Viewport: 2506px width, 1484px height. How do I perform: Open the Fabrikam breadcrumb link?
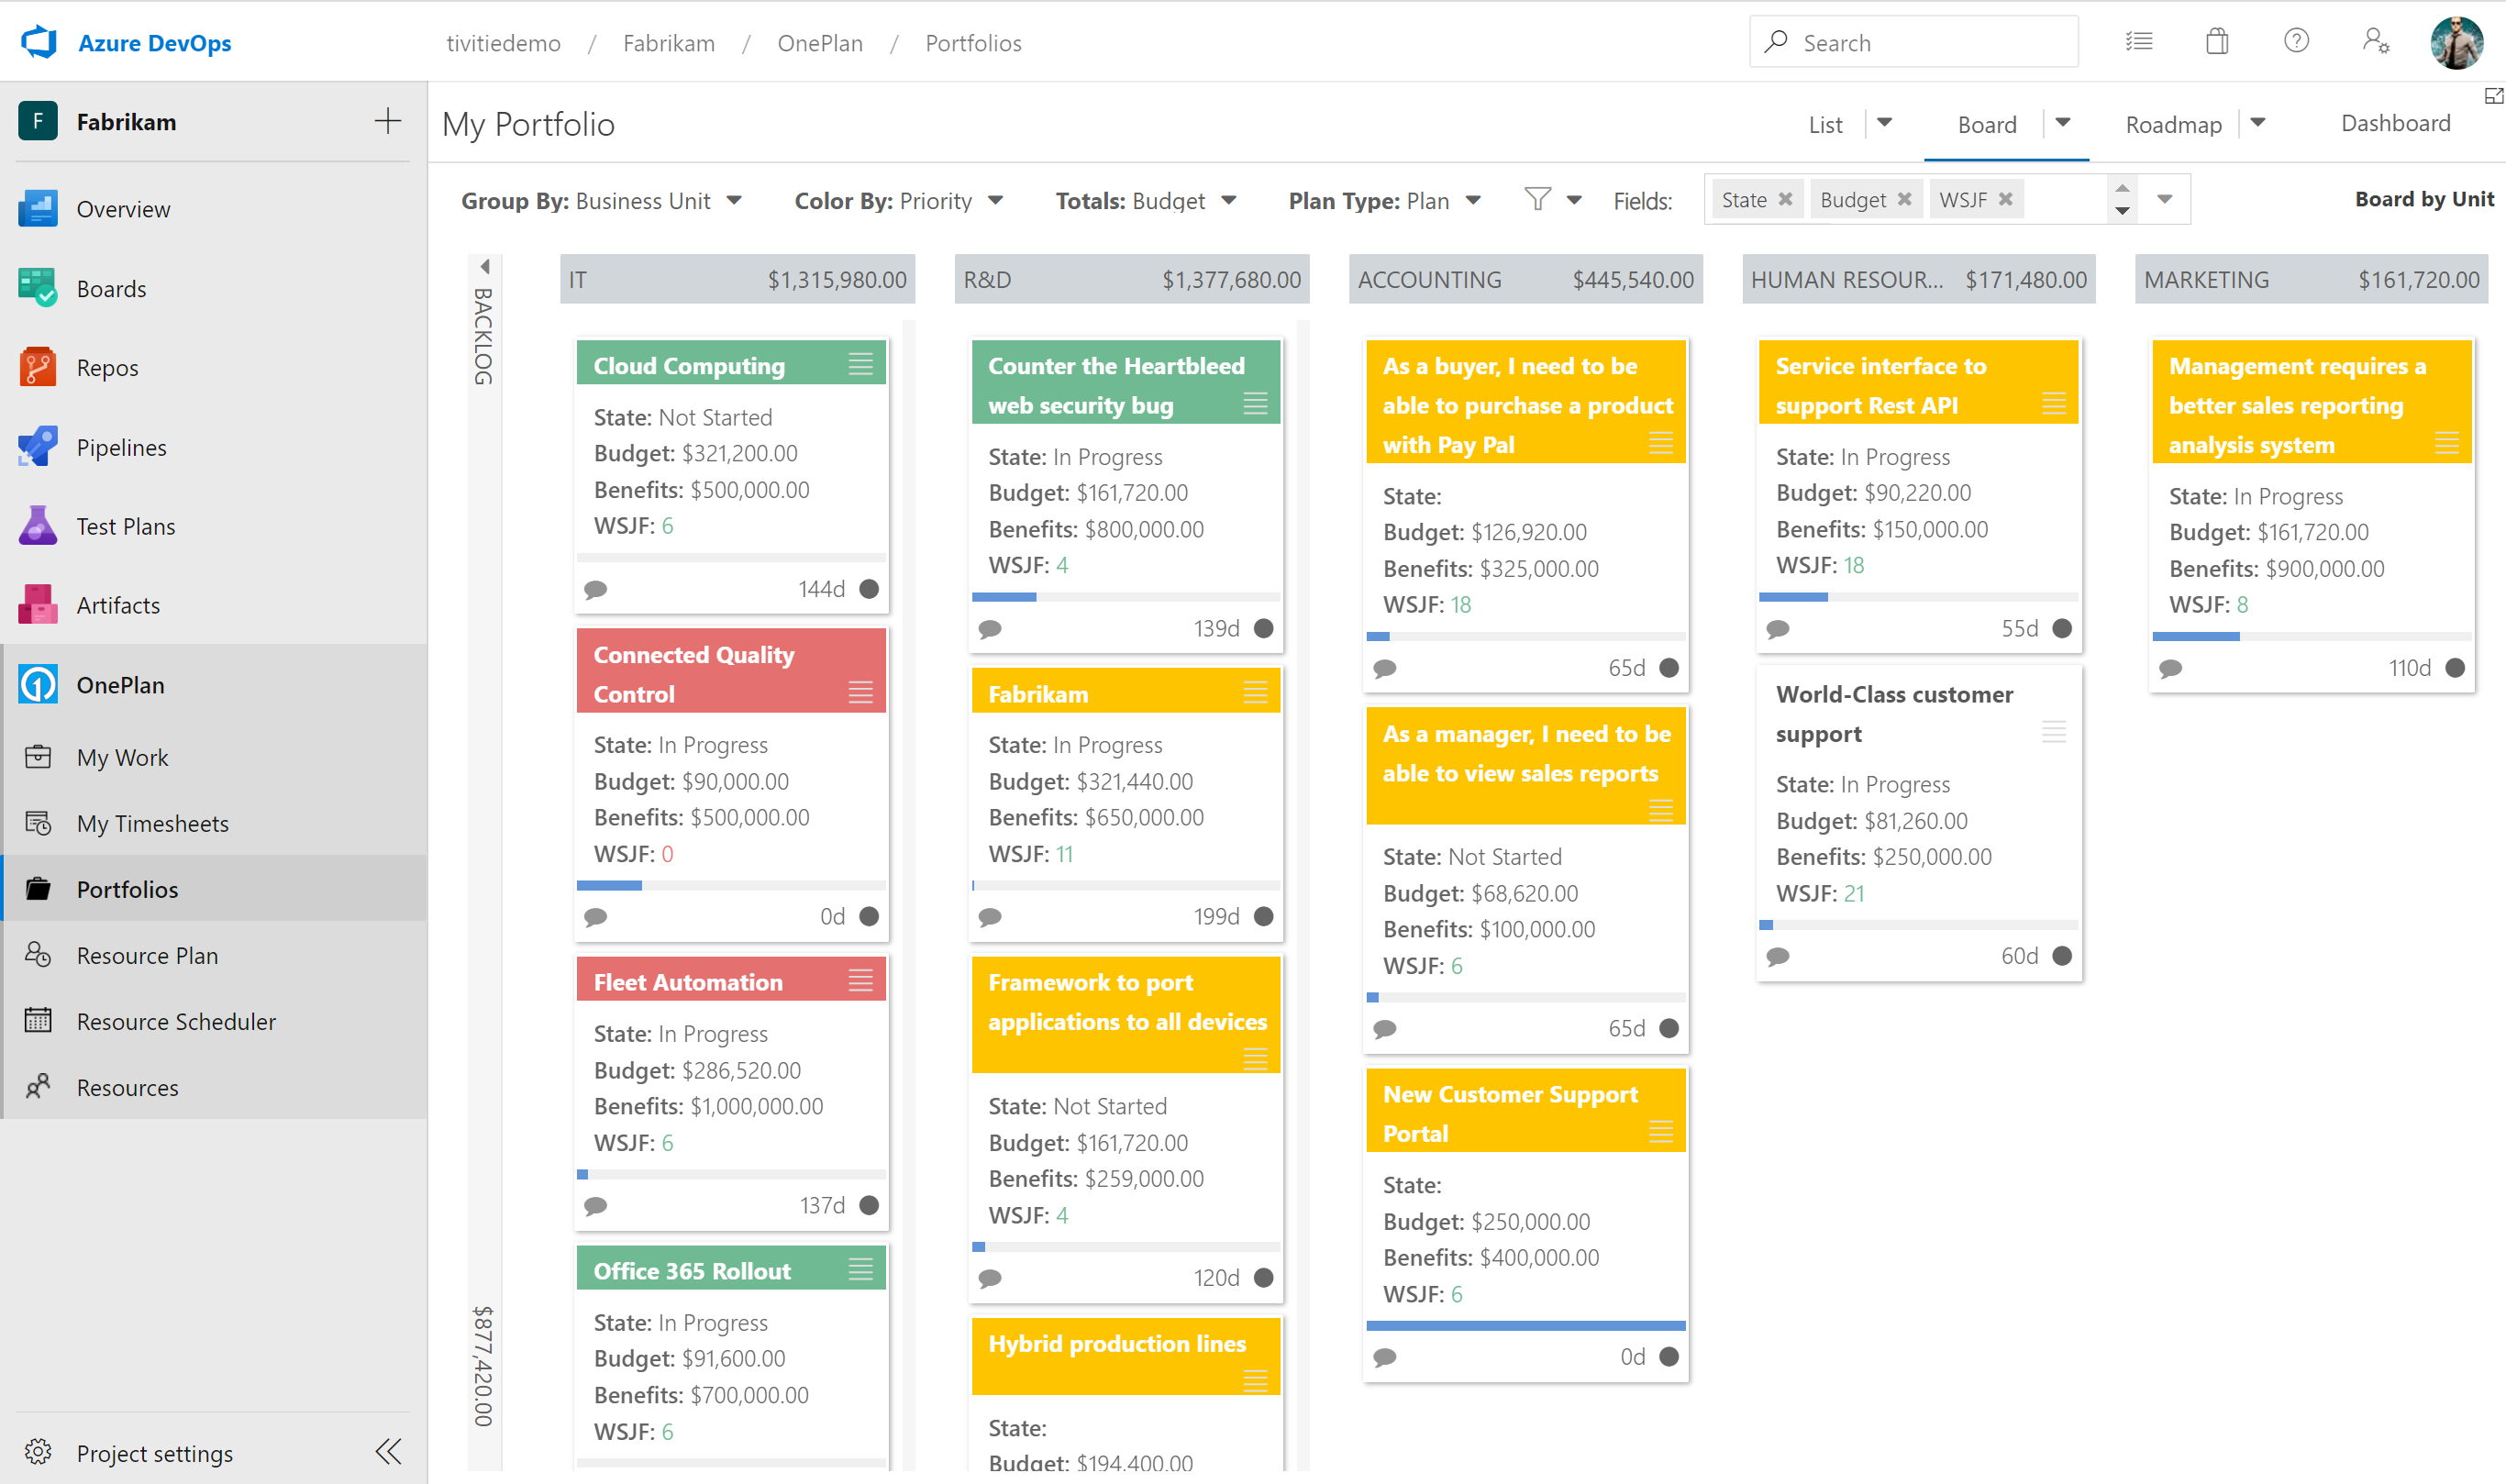pos(669,43)
